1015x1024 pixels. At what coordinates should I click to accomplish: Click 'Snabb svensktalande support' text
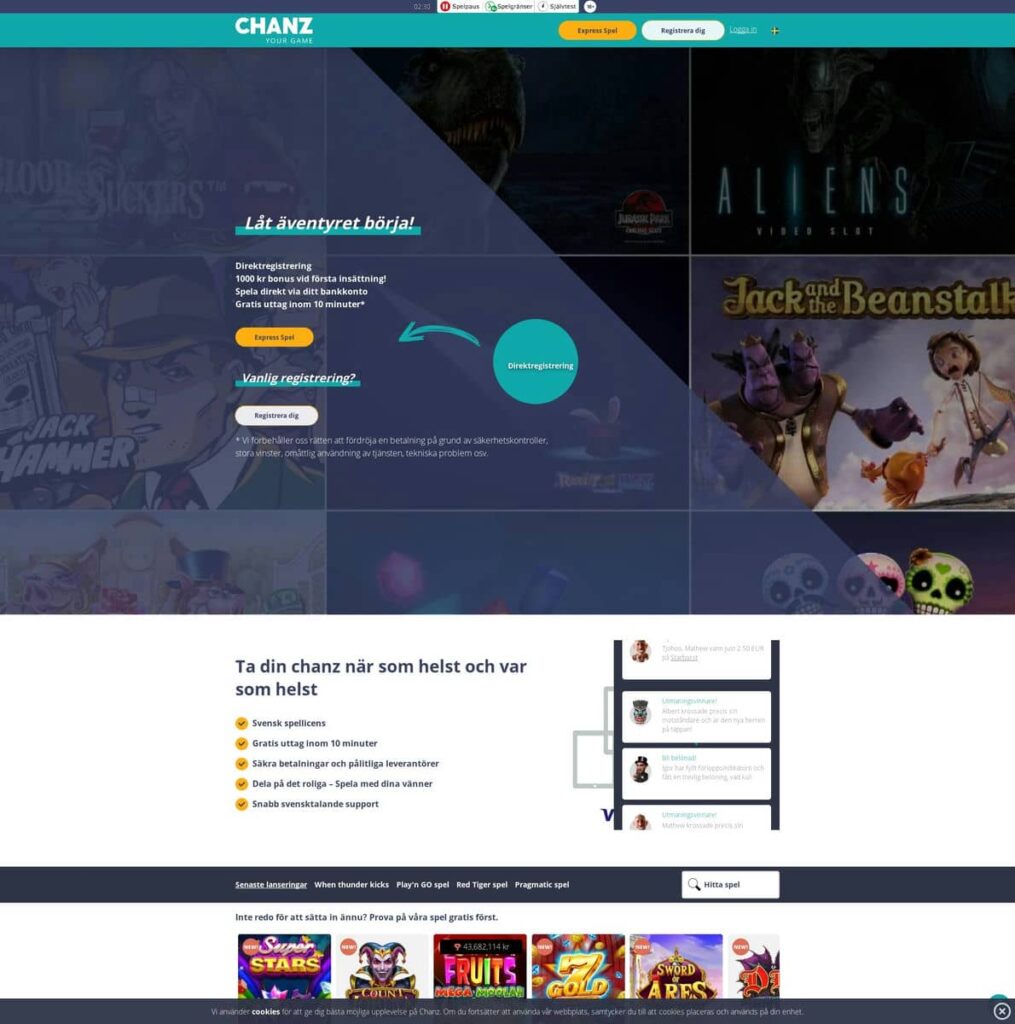[x=315, y=804]
